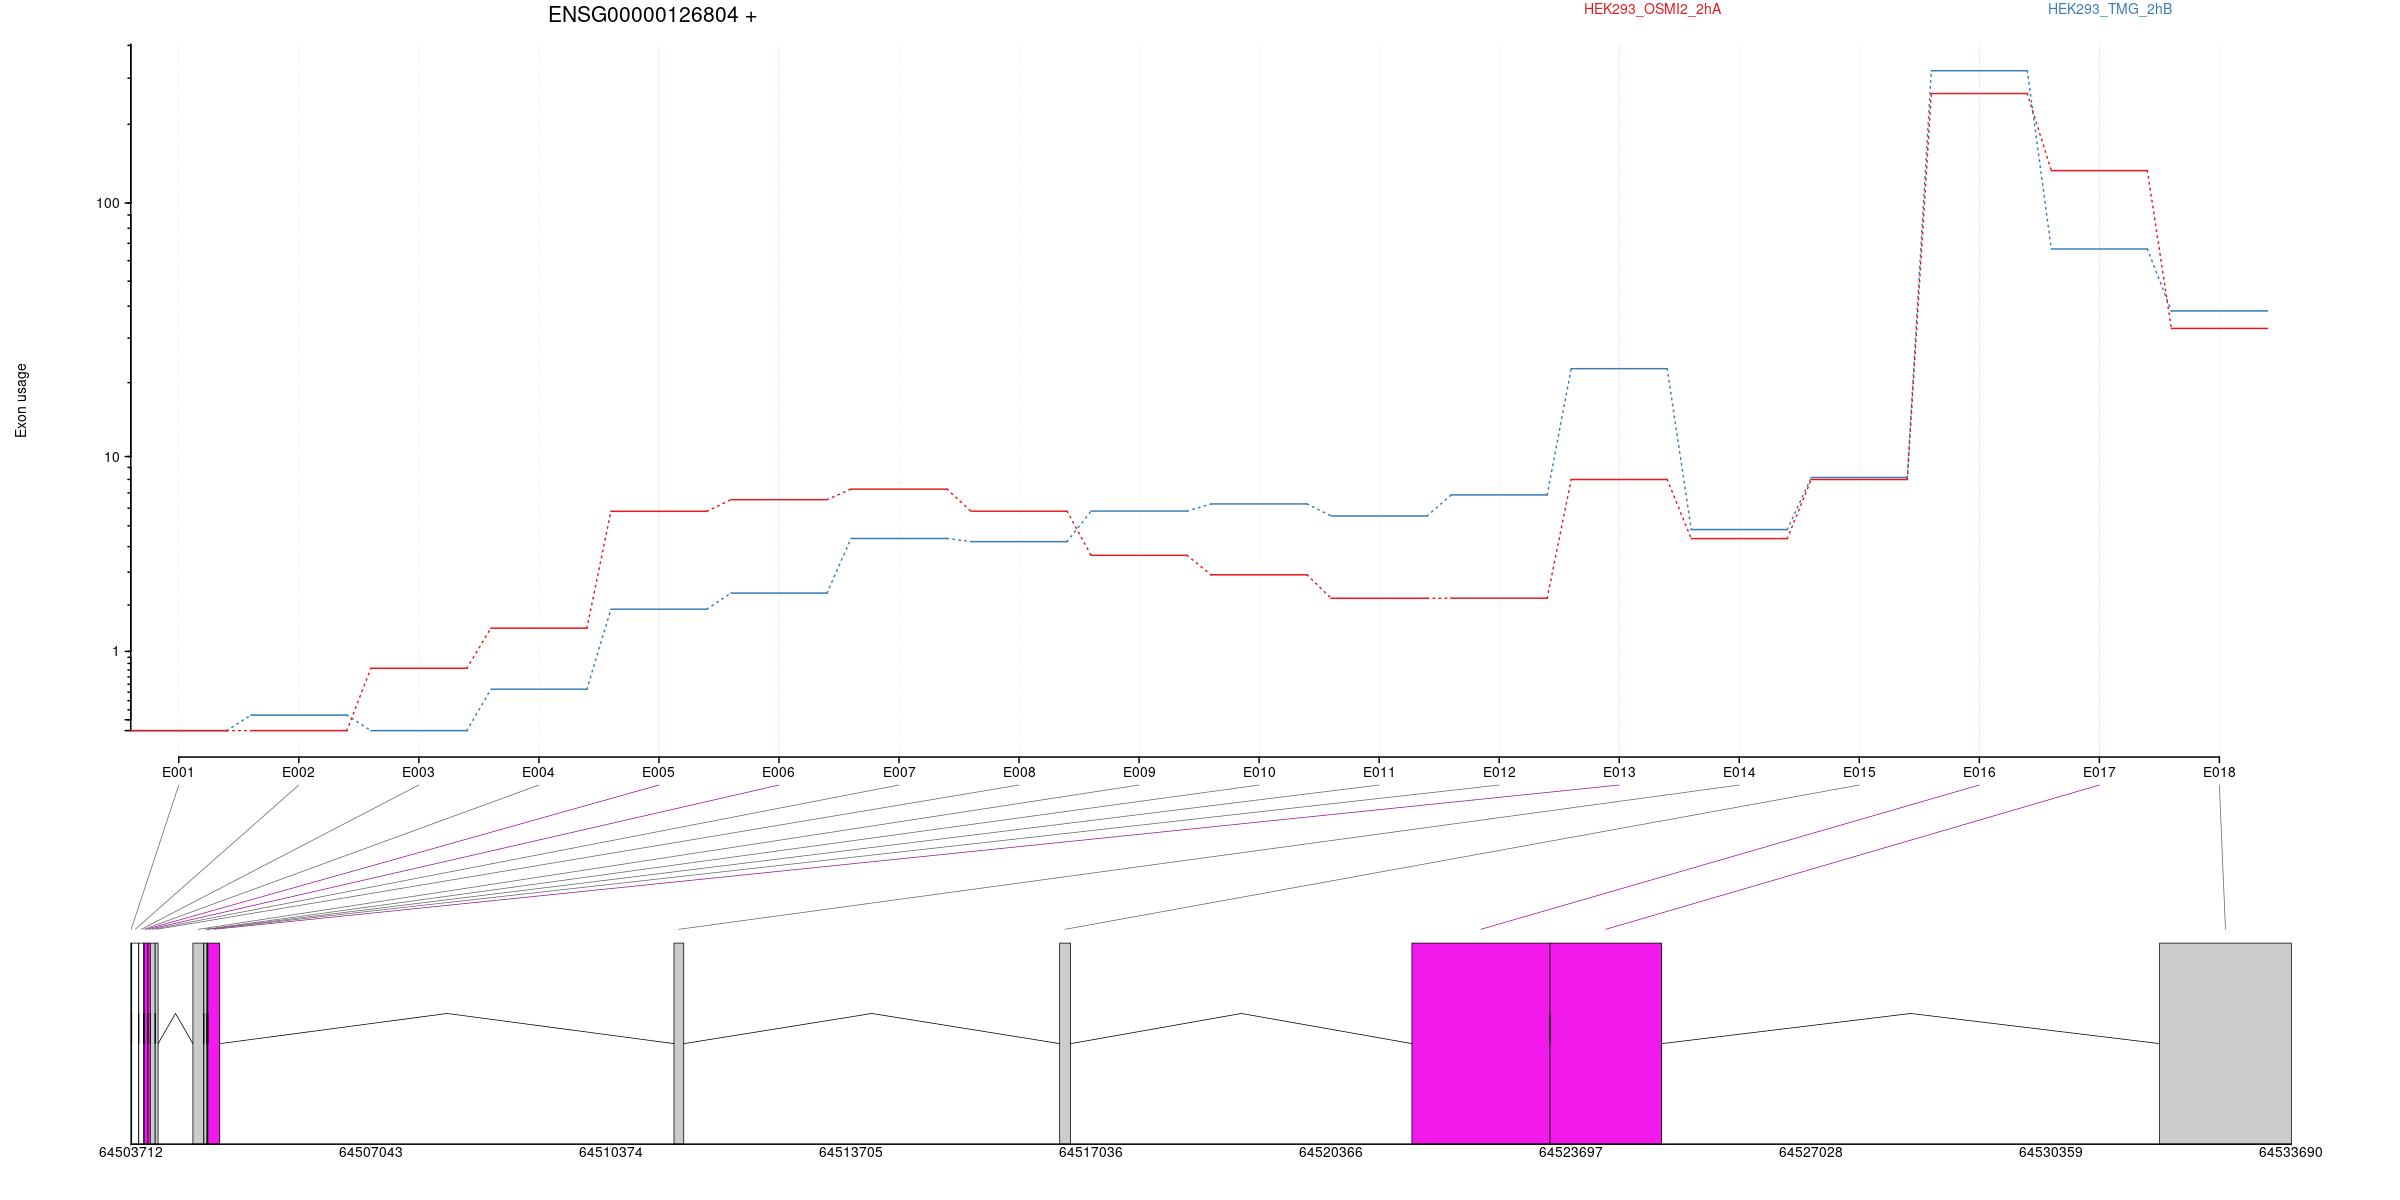
Task: Click the y-axis value 100
Action: click(107, 203)
